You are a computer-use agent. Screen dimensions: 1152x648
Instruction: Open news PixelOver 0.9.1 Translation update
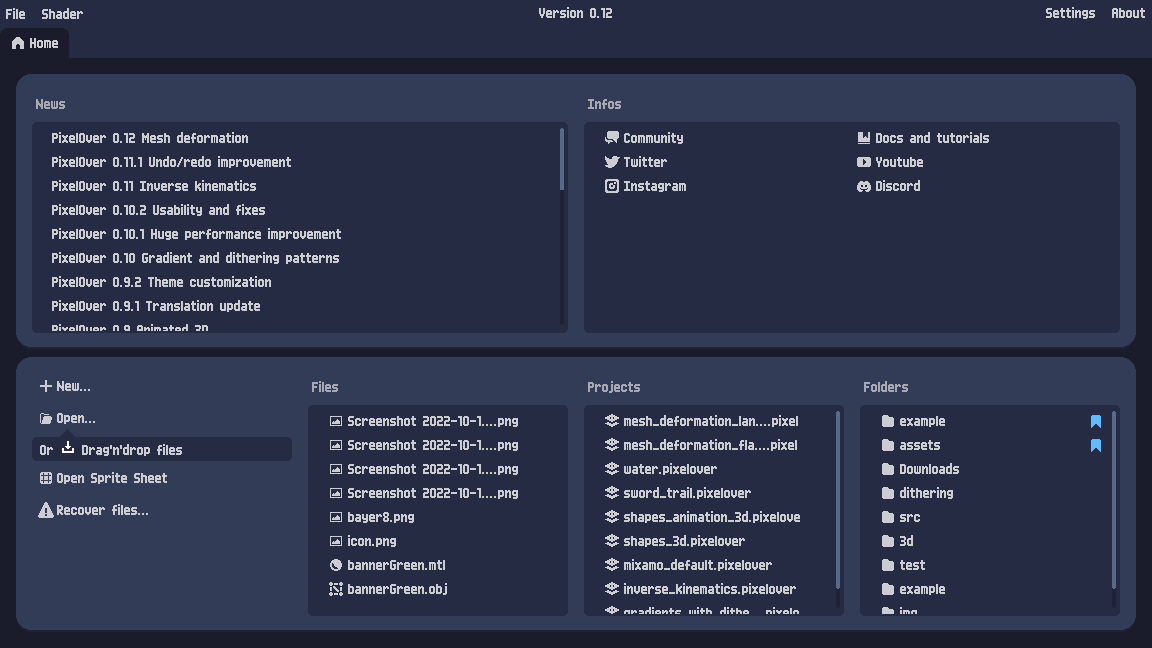pos(156,306)
